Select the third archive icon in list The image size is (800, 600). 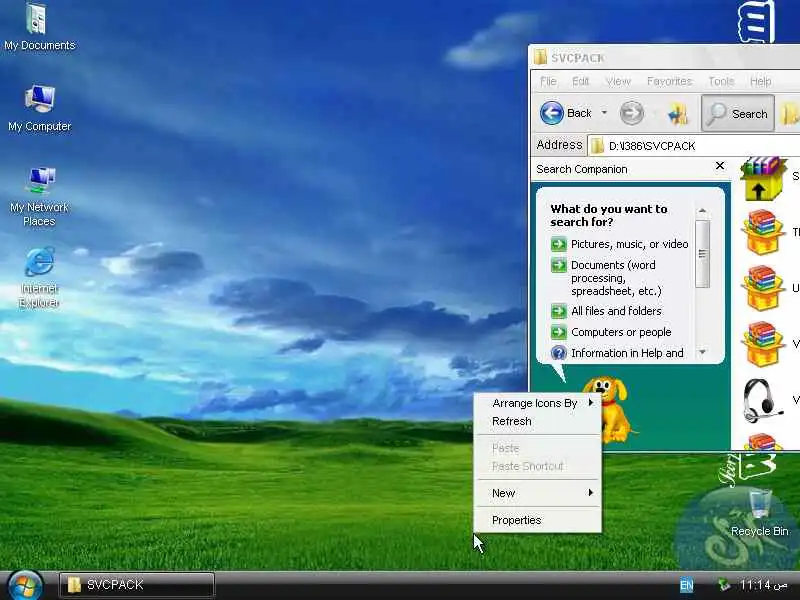(x=763, y=288)
